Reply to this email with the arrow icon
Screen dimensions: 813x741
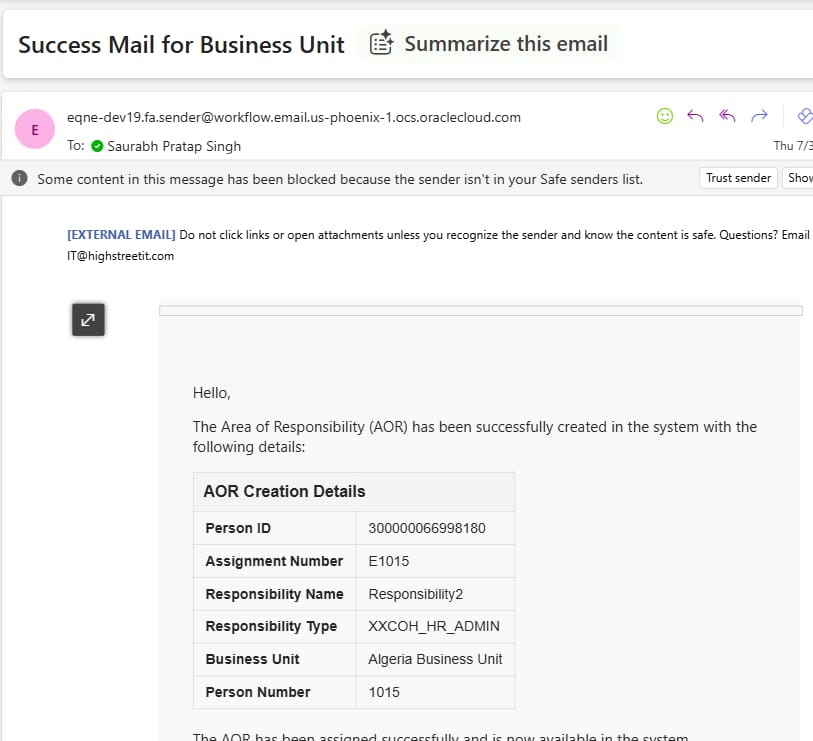695,116
